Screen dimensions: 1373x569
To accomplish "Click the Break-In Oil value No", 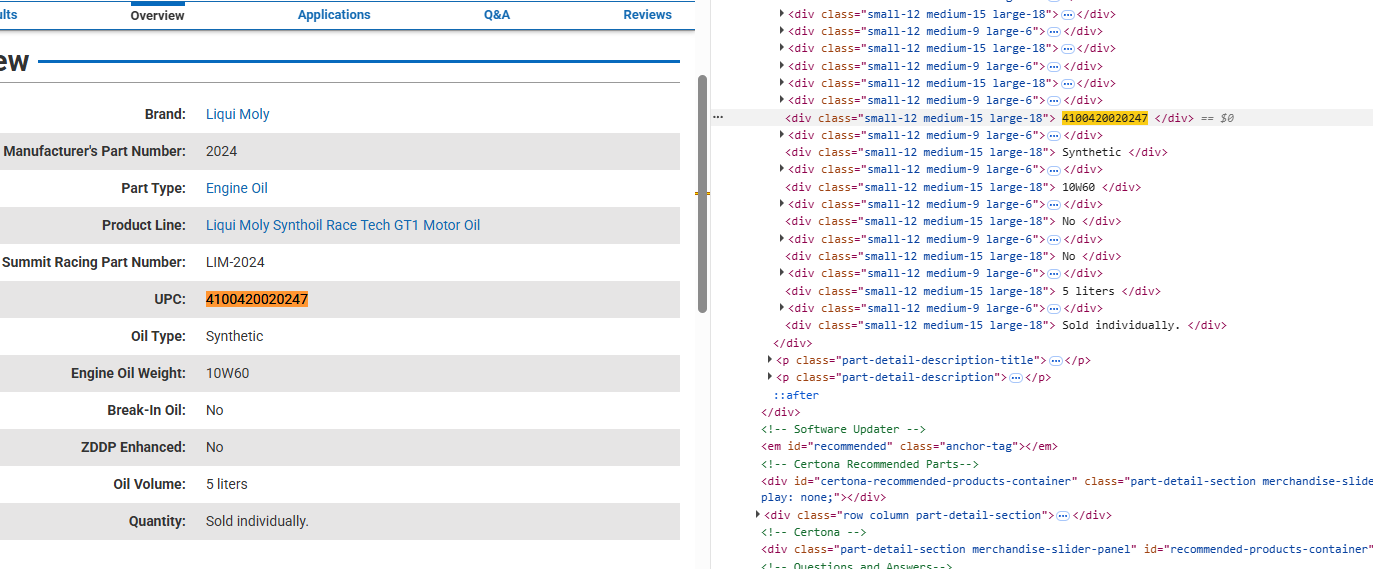I will coord(214,410).
